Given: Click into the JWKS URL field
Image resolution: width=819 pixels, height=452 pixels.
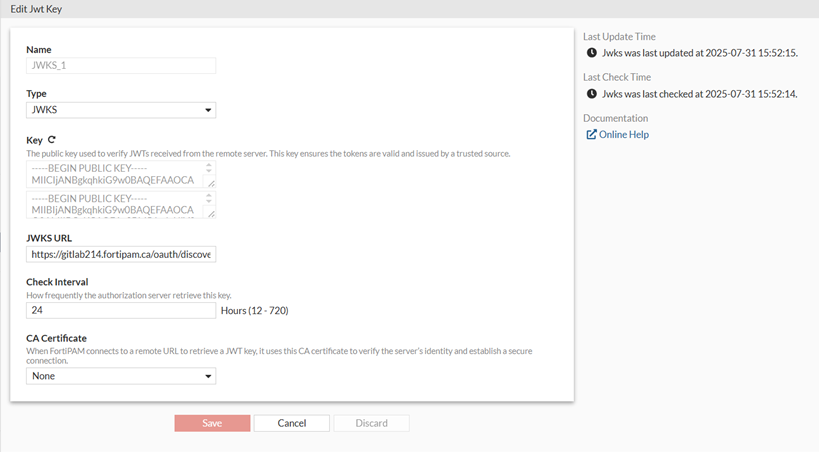Looking at the screenshot, I should pyautogui.click(x=121, y=255).
